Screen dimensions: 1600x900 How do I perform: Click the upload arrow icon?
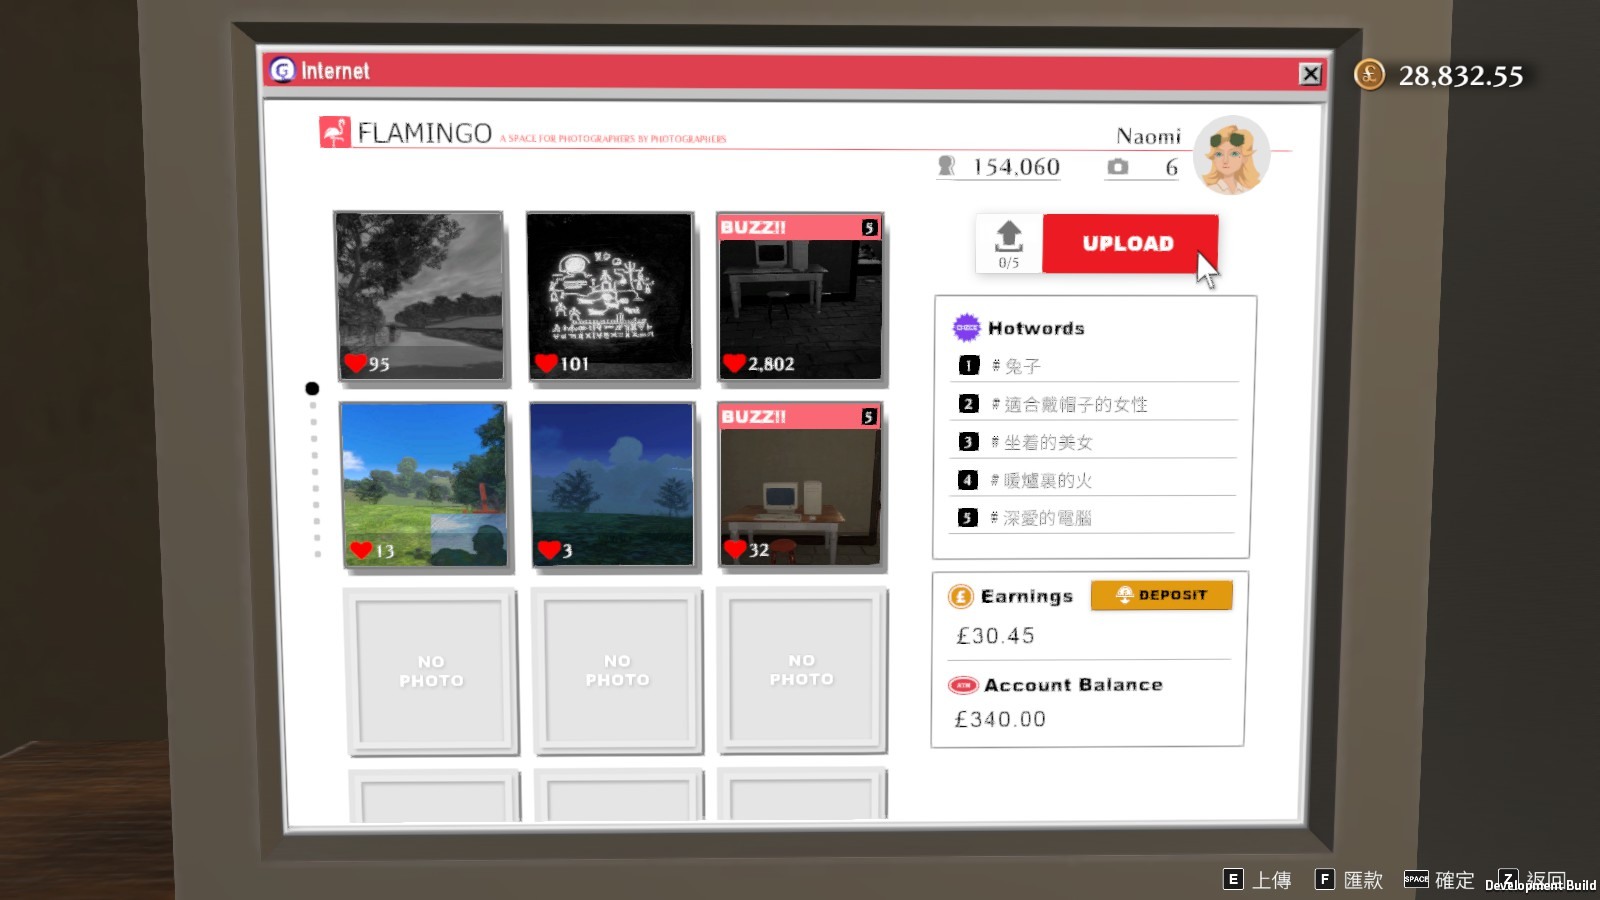[x=1008, y=236]
